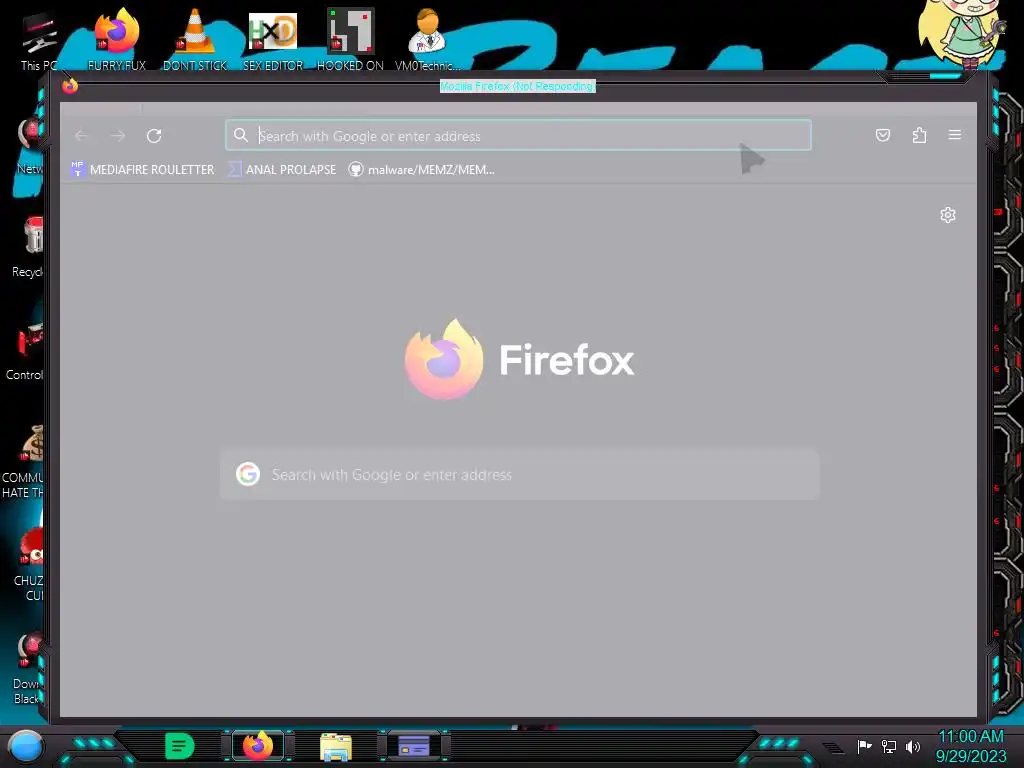Image resolution: width=1024 pixels, height=768 pixels.
Task: Open the MEDIAFIRE ROULETTER bookmark
Action: [142, 169]
